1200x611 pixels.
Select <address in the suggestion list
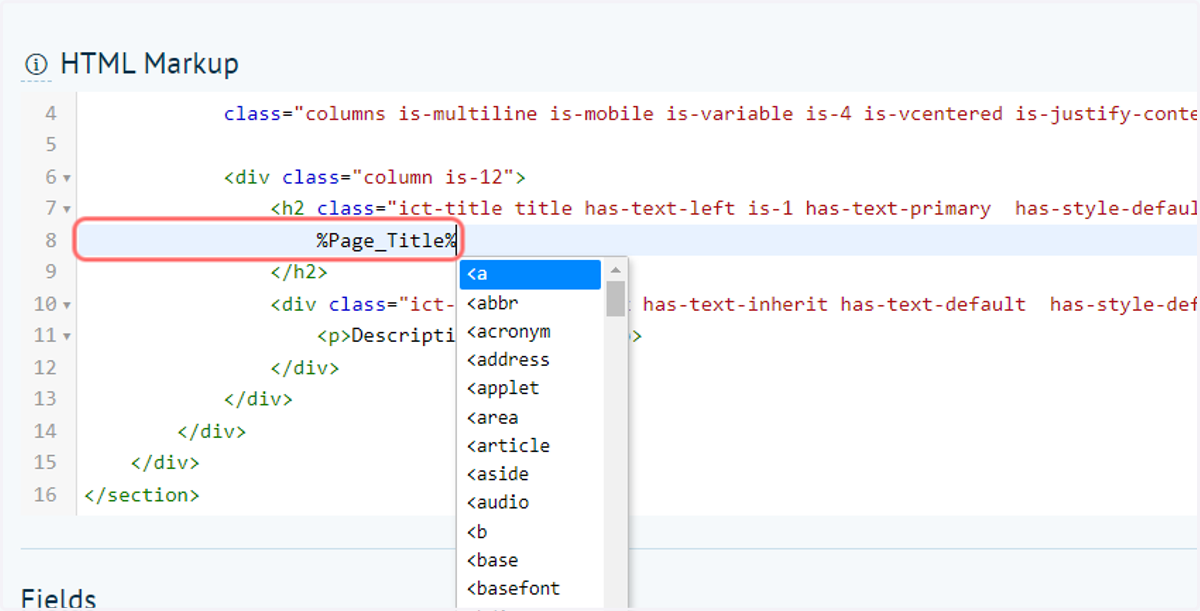pos(530,360)
